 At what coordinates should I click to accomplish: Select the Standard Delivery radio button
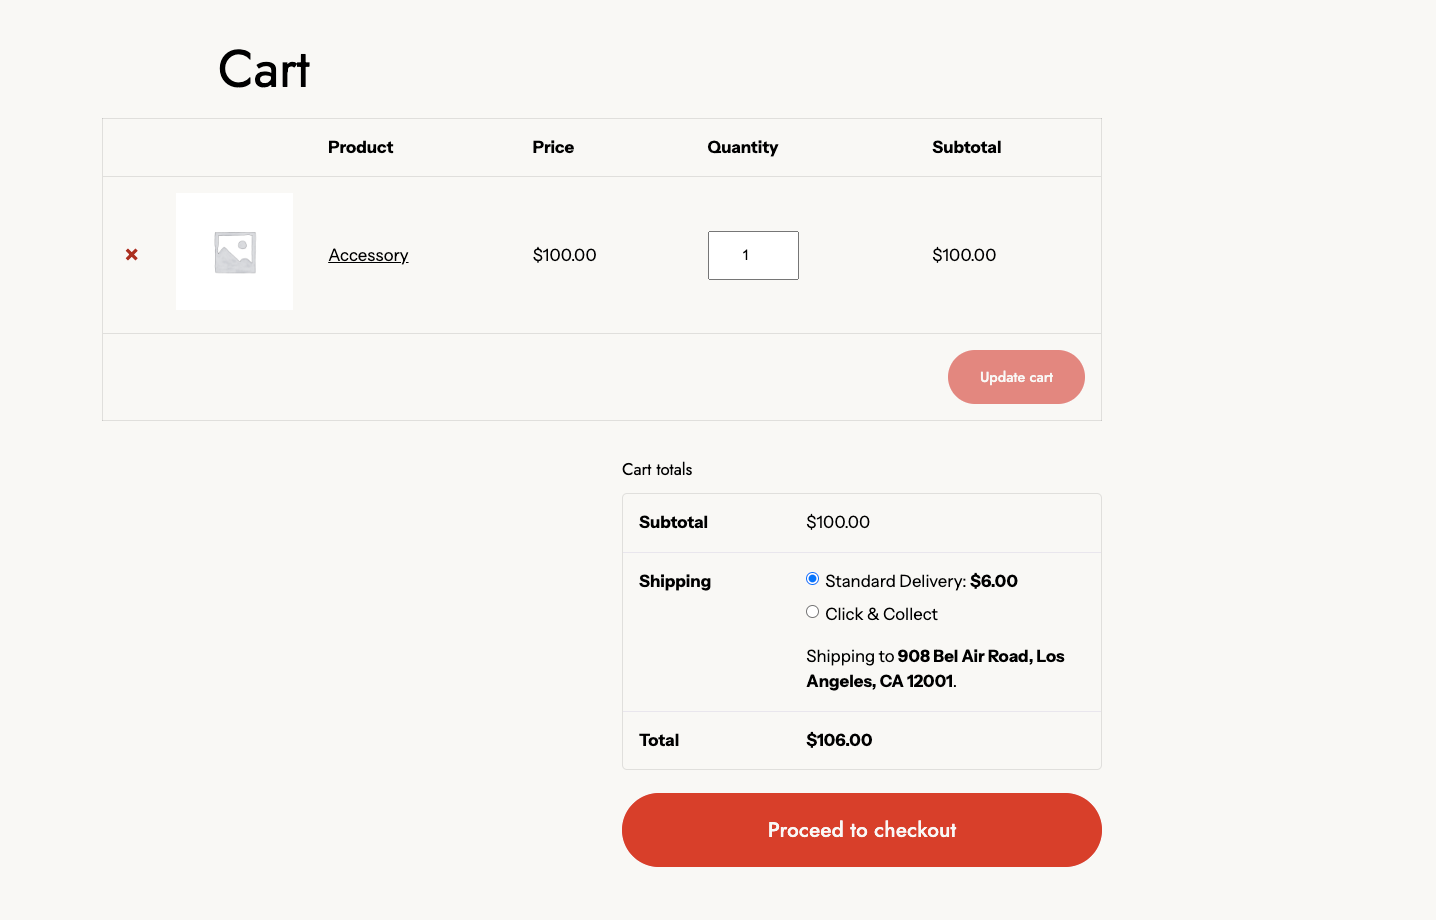point(812,579)
